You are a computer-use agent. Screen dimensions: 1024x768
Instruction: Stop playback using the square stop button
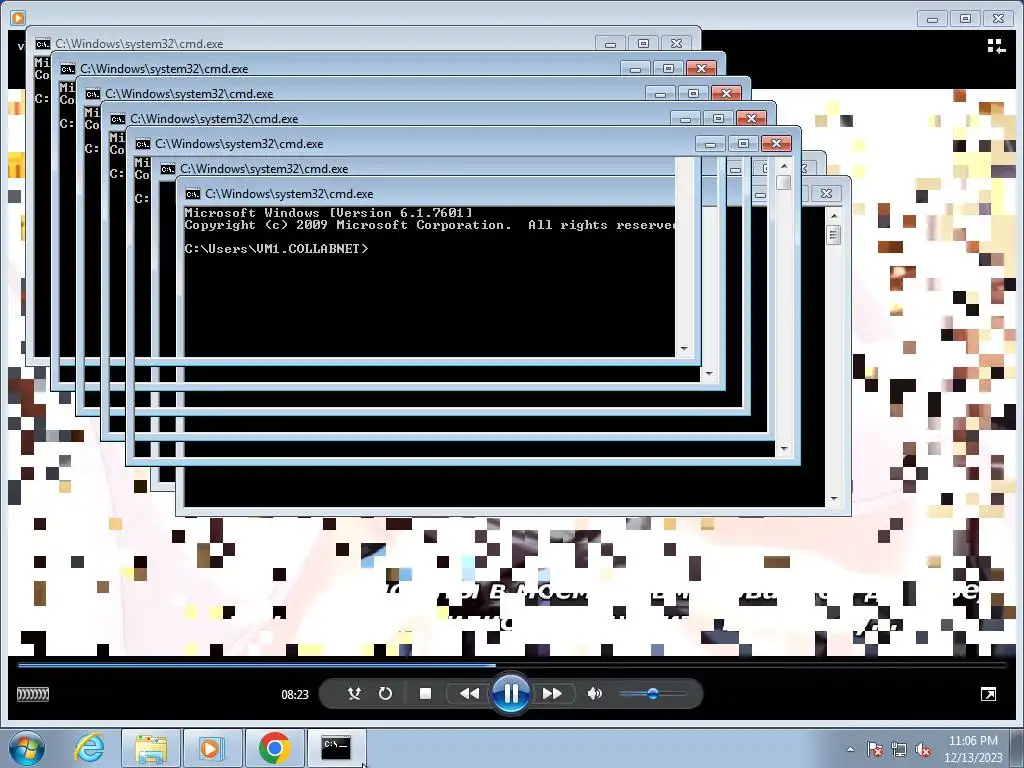(425, 694)
